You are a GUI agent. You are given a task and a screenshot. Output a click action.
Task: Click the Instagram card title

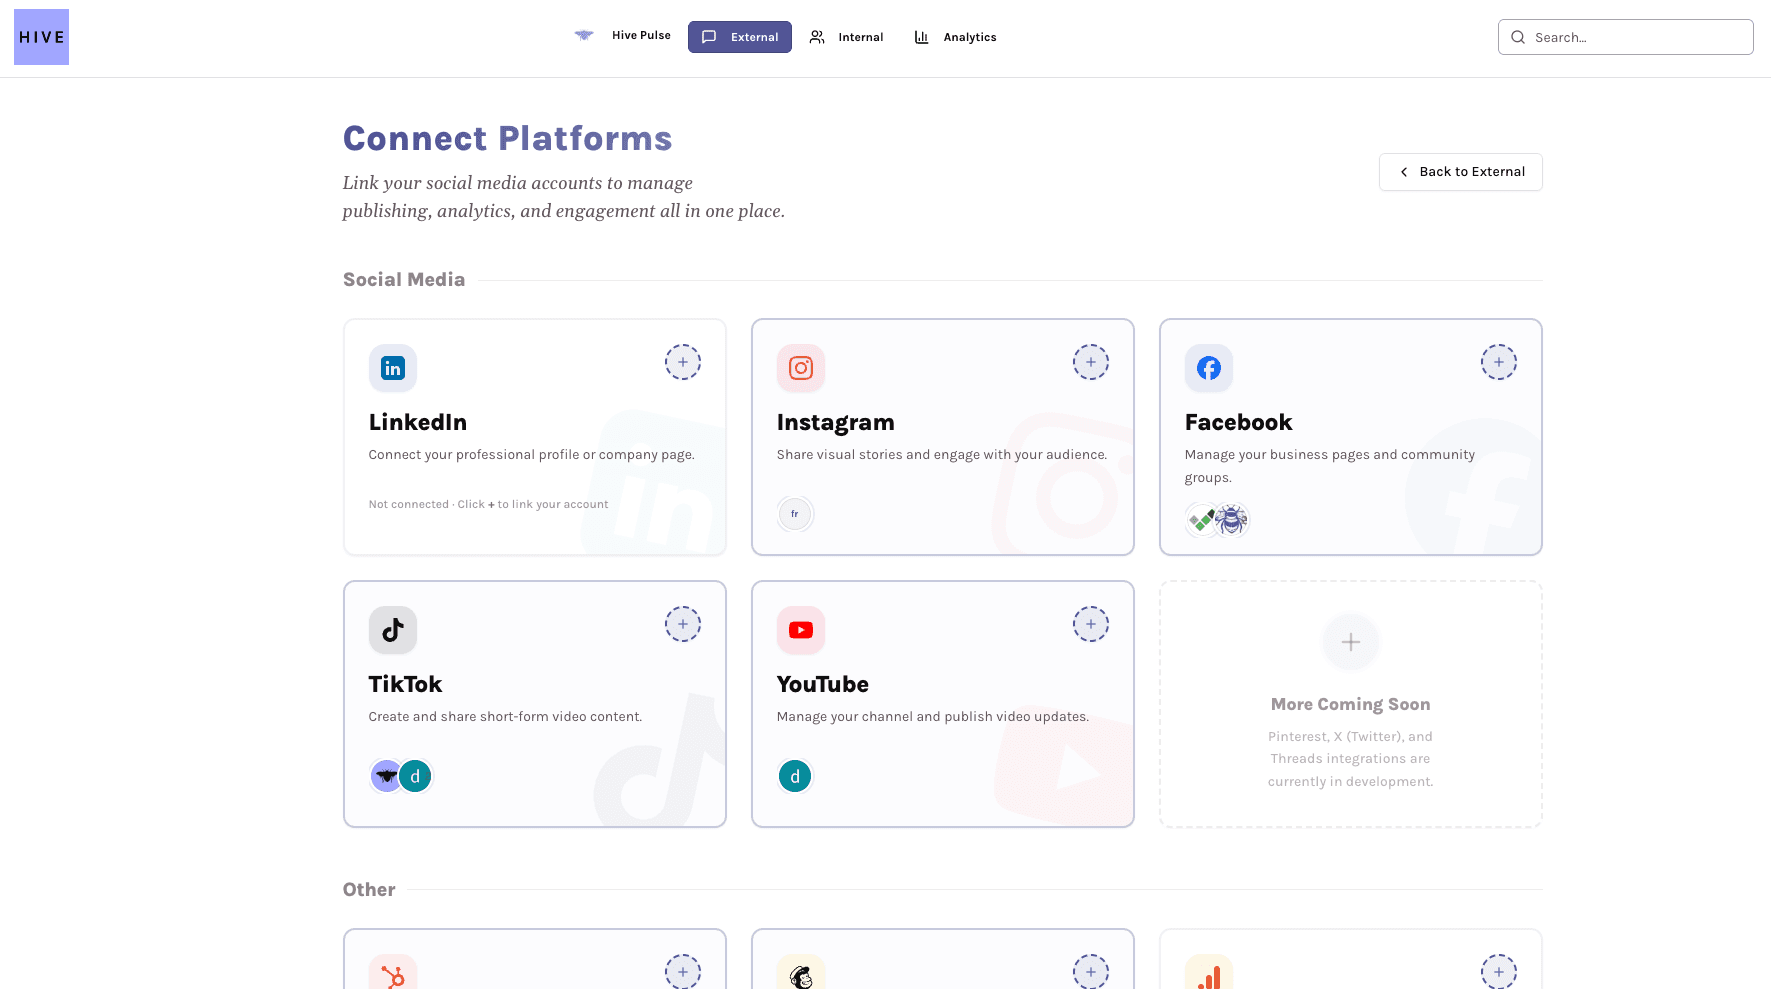click(x=836, y=423)
